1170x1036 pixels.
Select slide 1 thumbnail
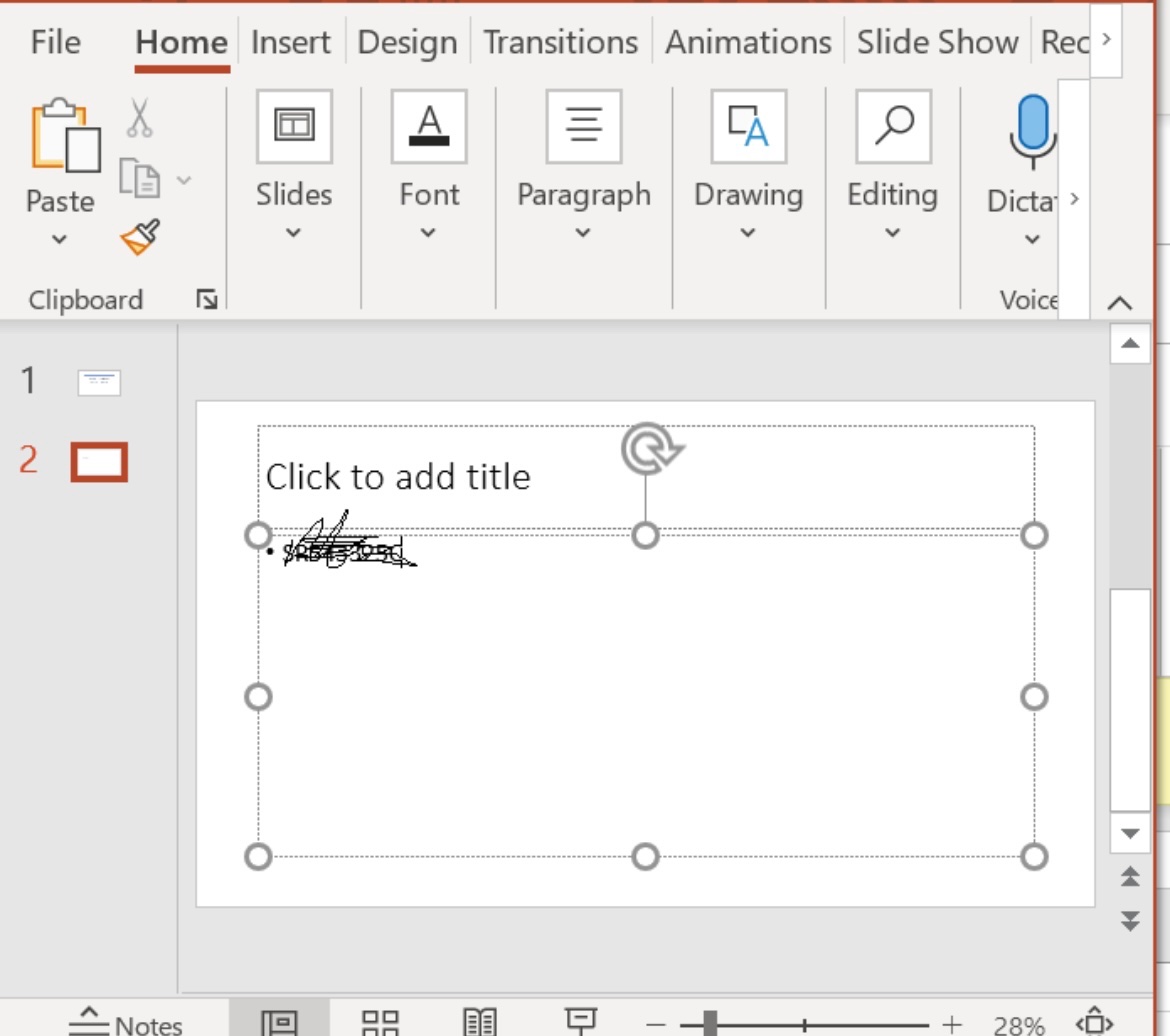click(x=99, y=382)
